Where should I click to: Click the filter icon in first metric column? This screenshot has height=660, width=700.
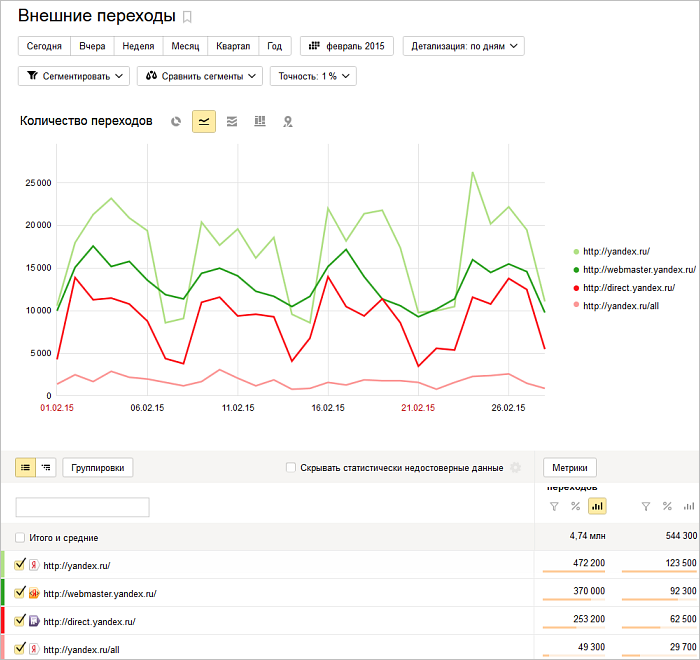point(554,506)
